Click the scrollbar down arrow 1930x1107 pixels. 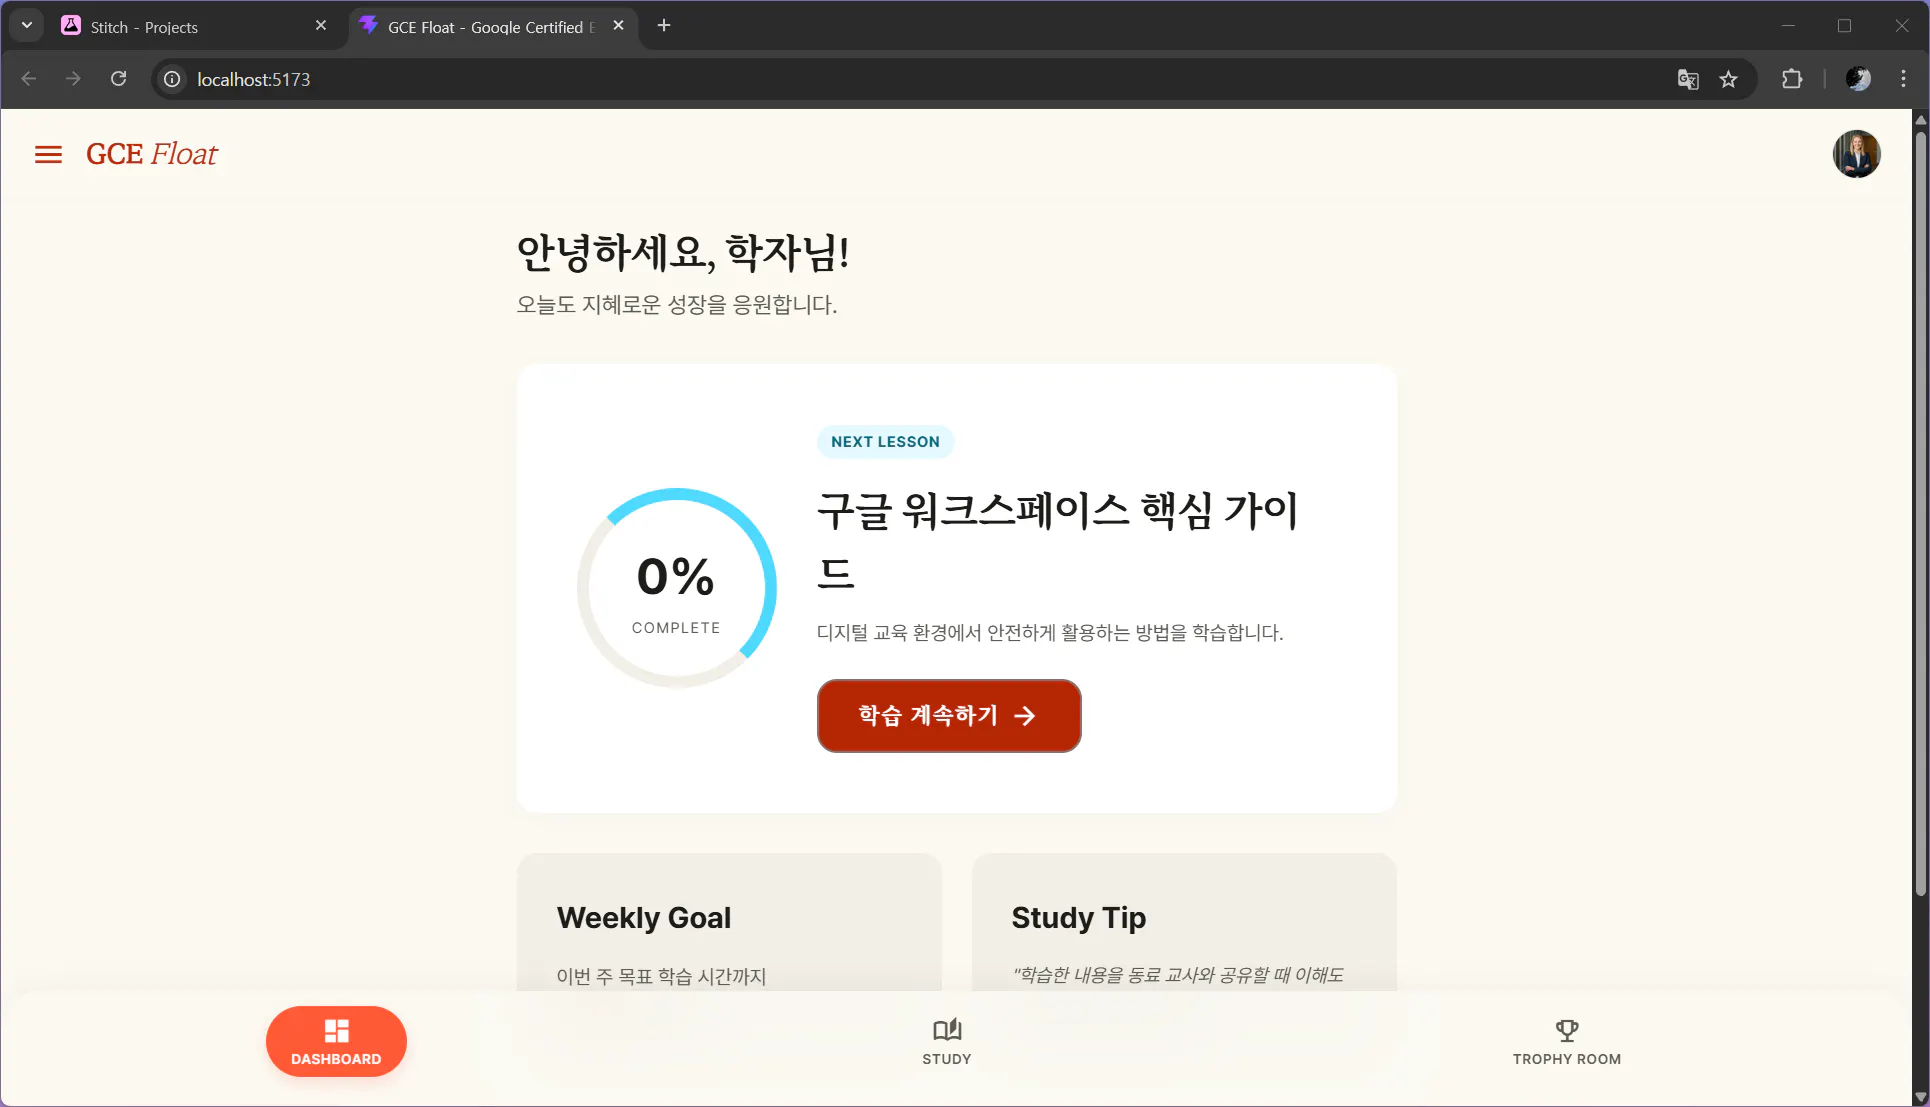[1920, 1097]
